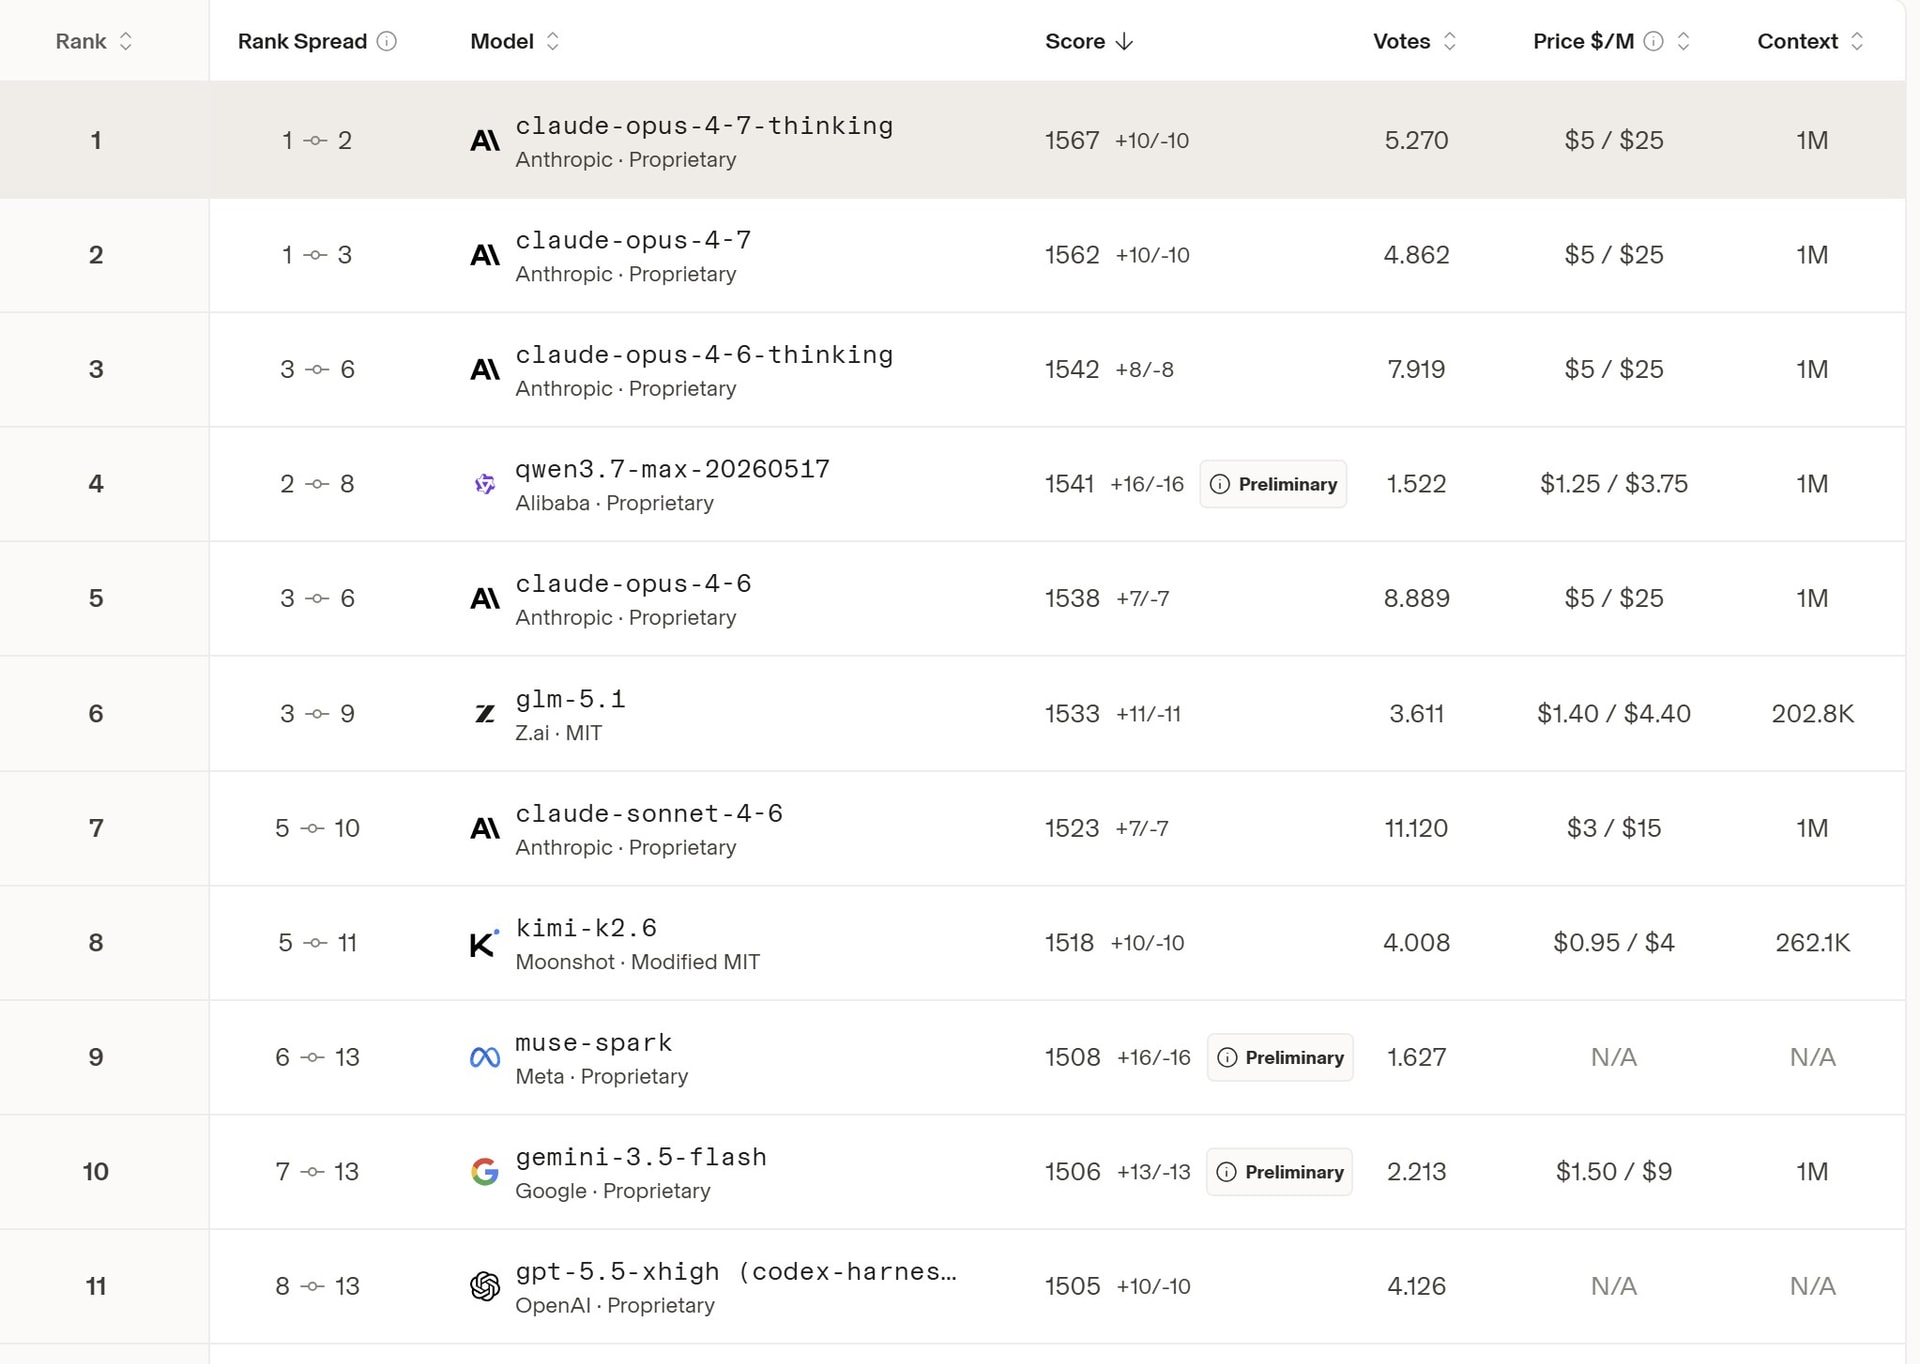The image size is (1920, 1364).
Task: Click the rank spread range icon for claude-opus-4-7-thinking
Action: click(316, 141)
